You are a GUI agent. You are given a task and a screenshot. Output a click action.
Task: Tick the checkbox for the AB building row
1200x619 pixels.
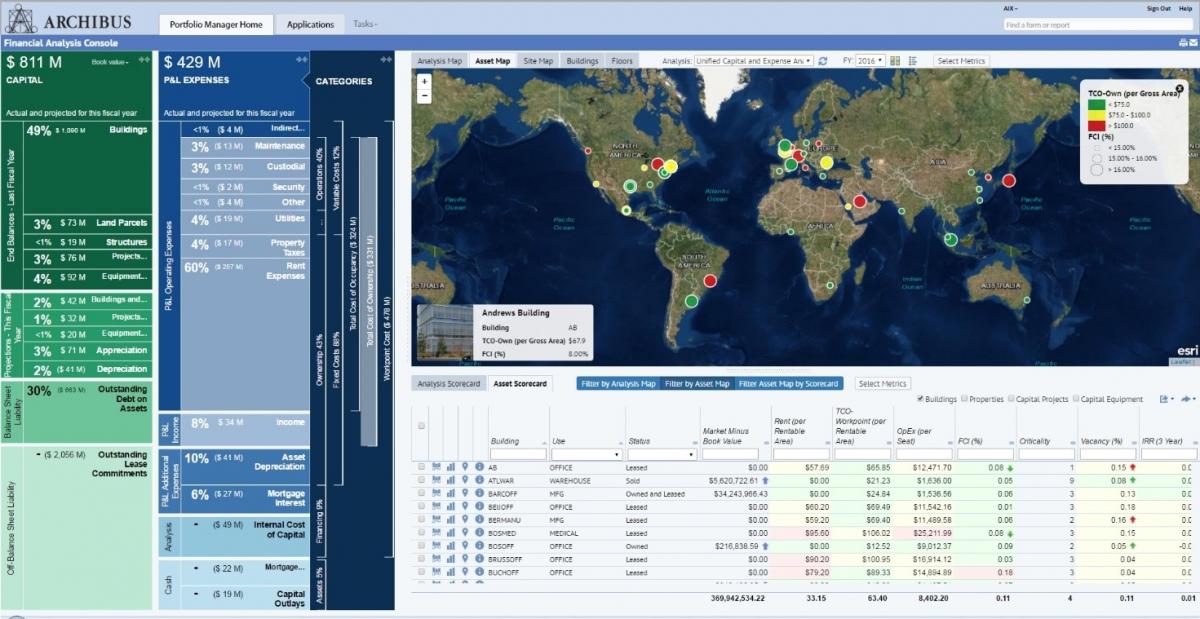pyautogui.click(x=422, y=467)
